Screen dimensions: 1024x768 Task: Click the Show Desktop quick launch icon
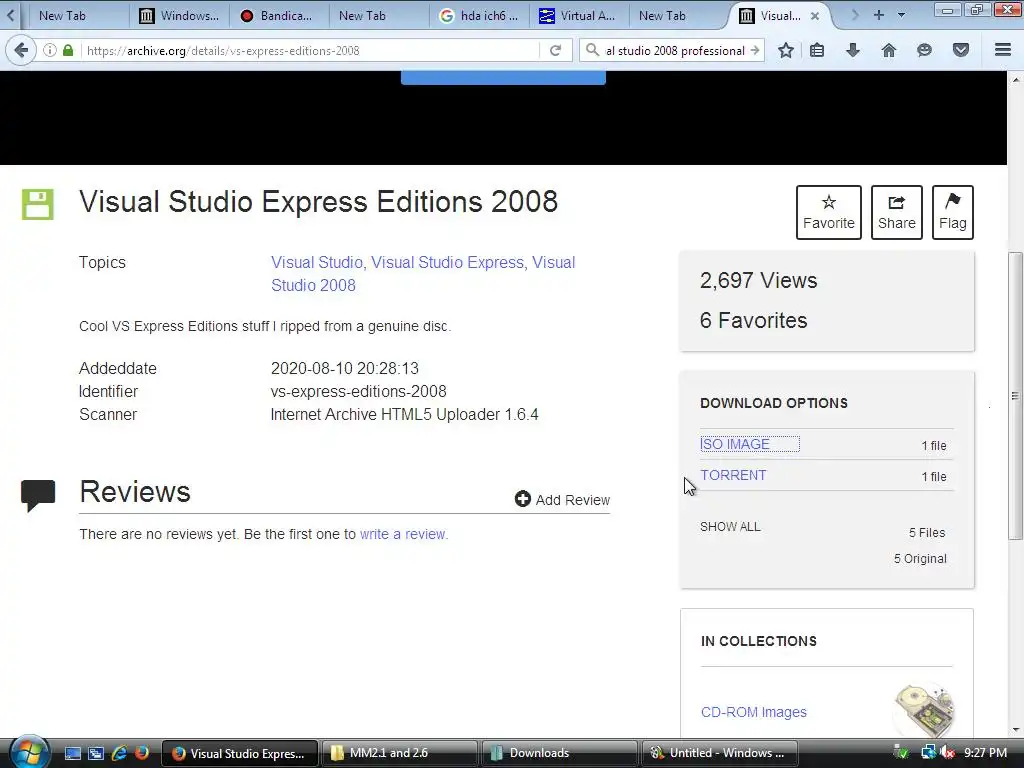click(72, 753)
